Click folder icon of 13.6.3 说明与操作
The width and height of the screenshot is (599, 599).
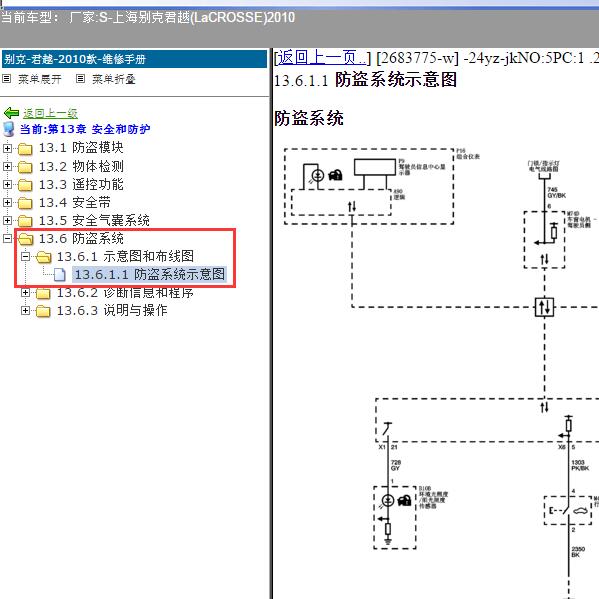pyautogui.click(x=43, y=311)
